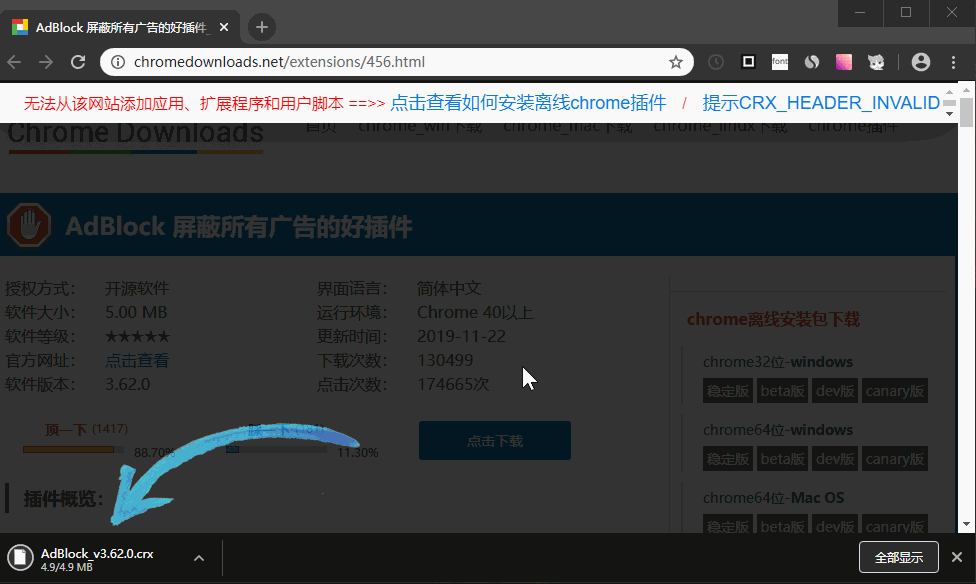Open the clock-shaped extension icon
Viewport: 976px width, 584px height.
[716, 62]
